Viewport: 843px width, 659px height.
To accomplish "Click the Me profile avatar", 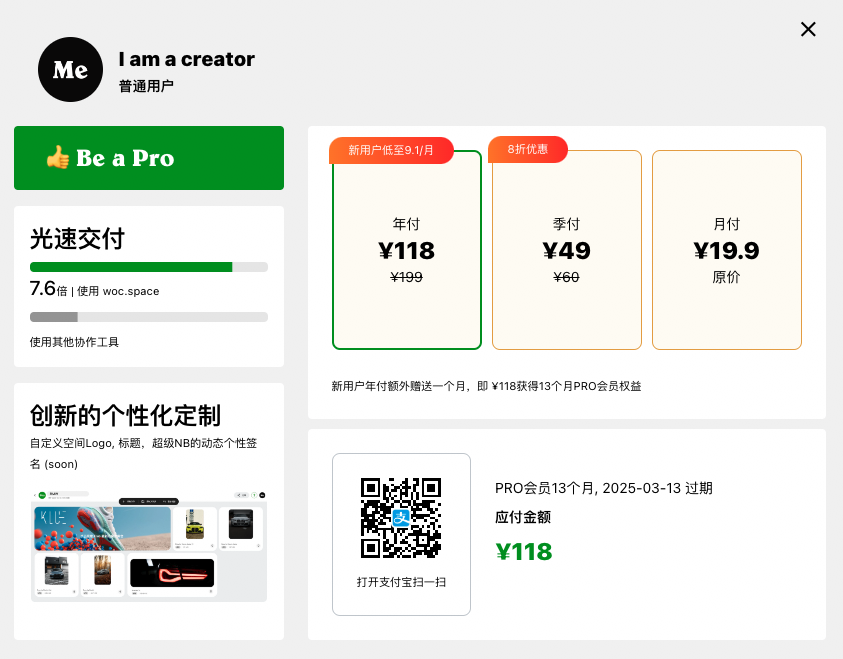I will (70, 69).
